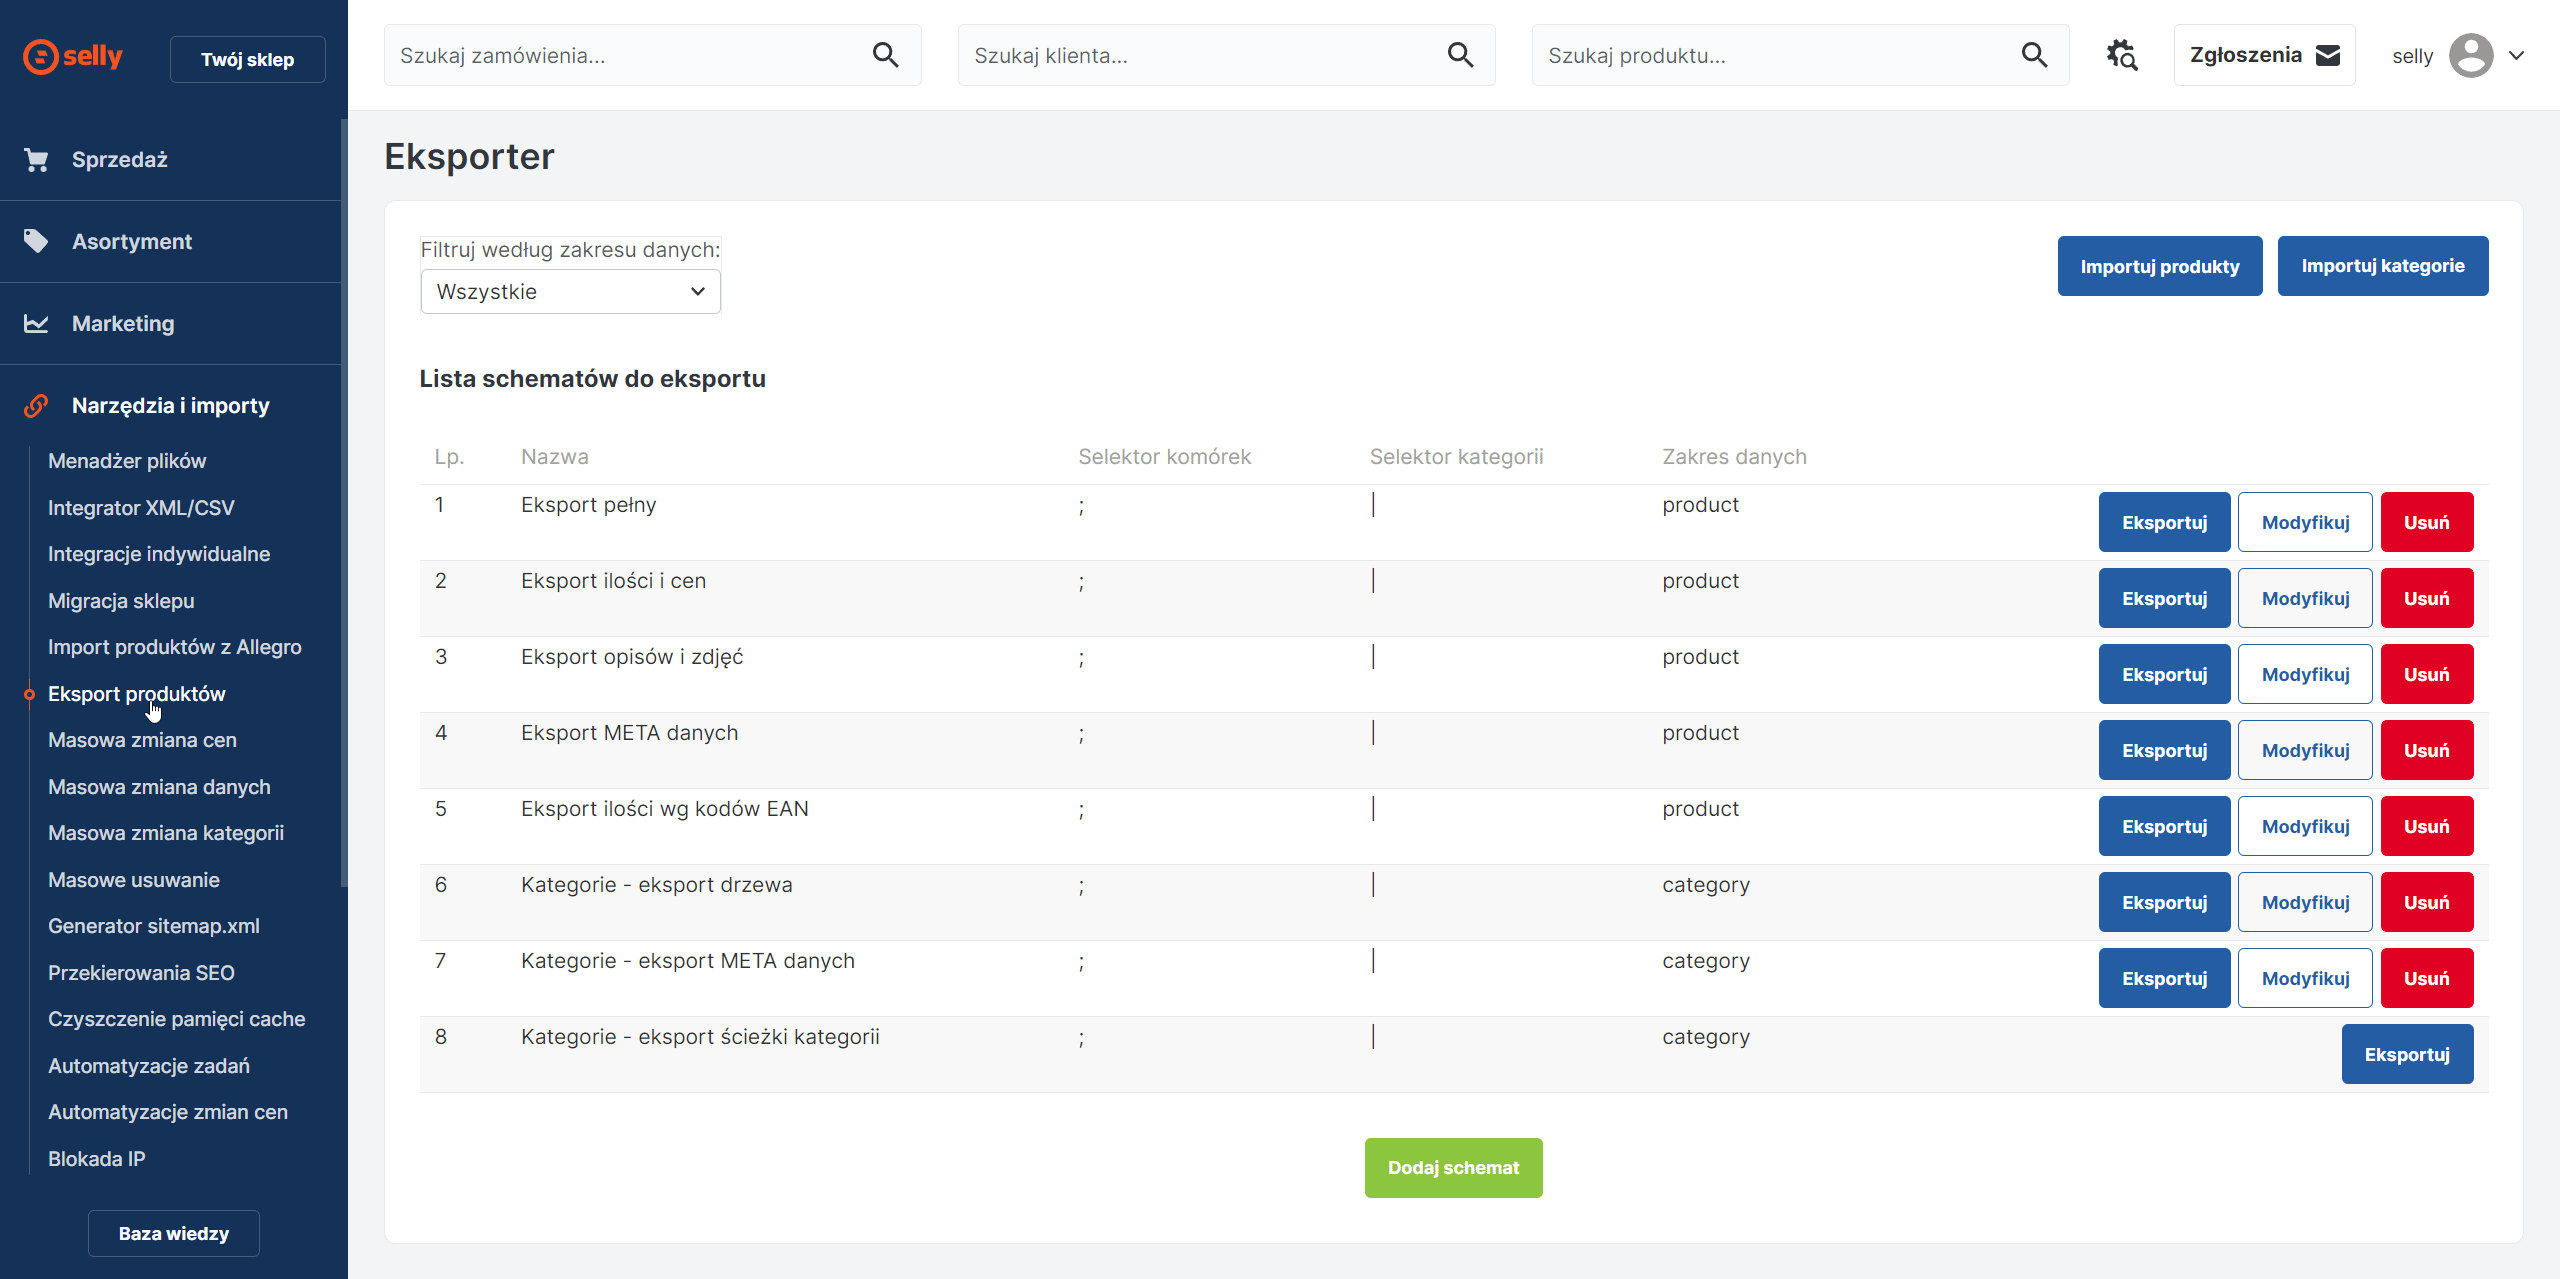Click the product search magnifier icon
This screenshot has width=2560, height=1279.
pos(2034,55)
